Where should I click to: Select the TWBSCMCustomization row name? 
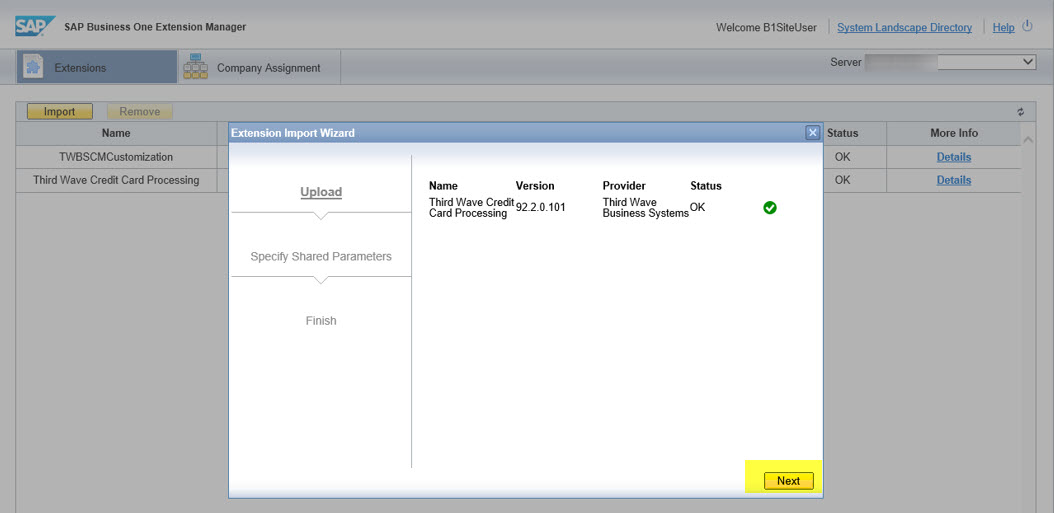click(x=116, y=157)
